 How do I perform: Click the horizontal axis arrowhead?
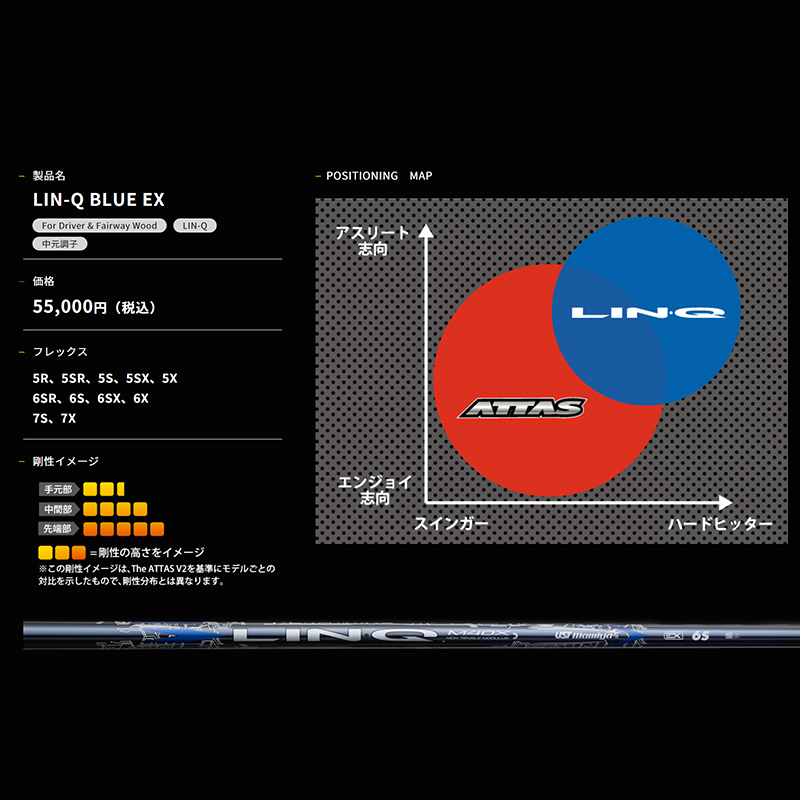(x=726, y=503)
